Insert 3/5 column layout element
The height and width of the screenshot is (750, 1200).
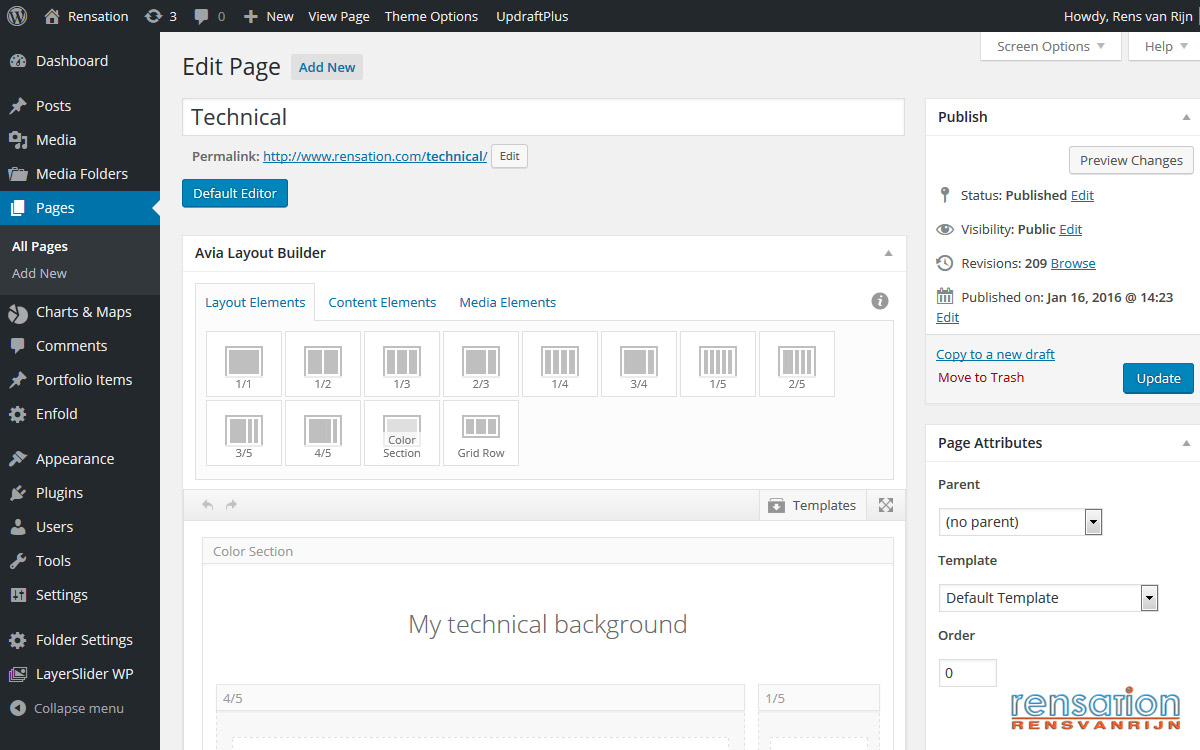(x=244, y=433)
